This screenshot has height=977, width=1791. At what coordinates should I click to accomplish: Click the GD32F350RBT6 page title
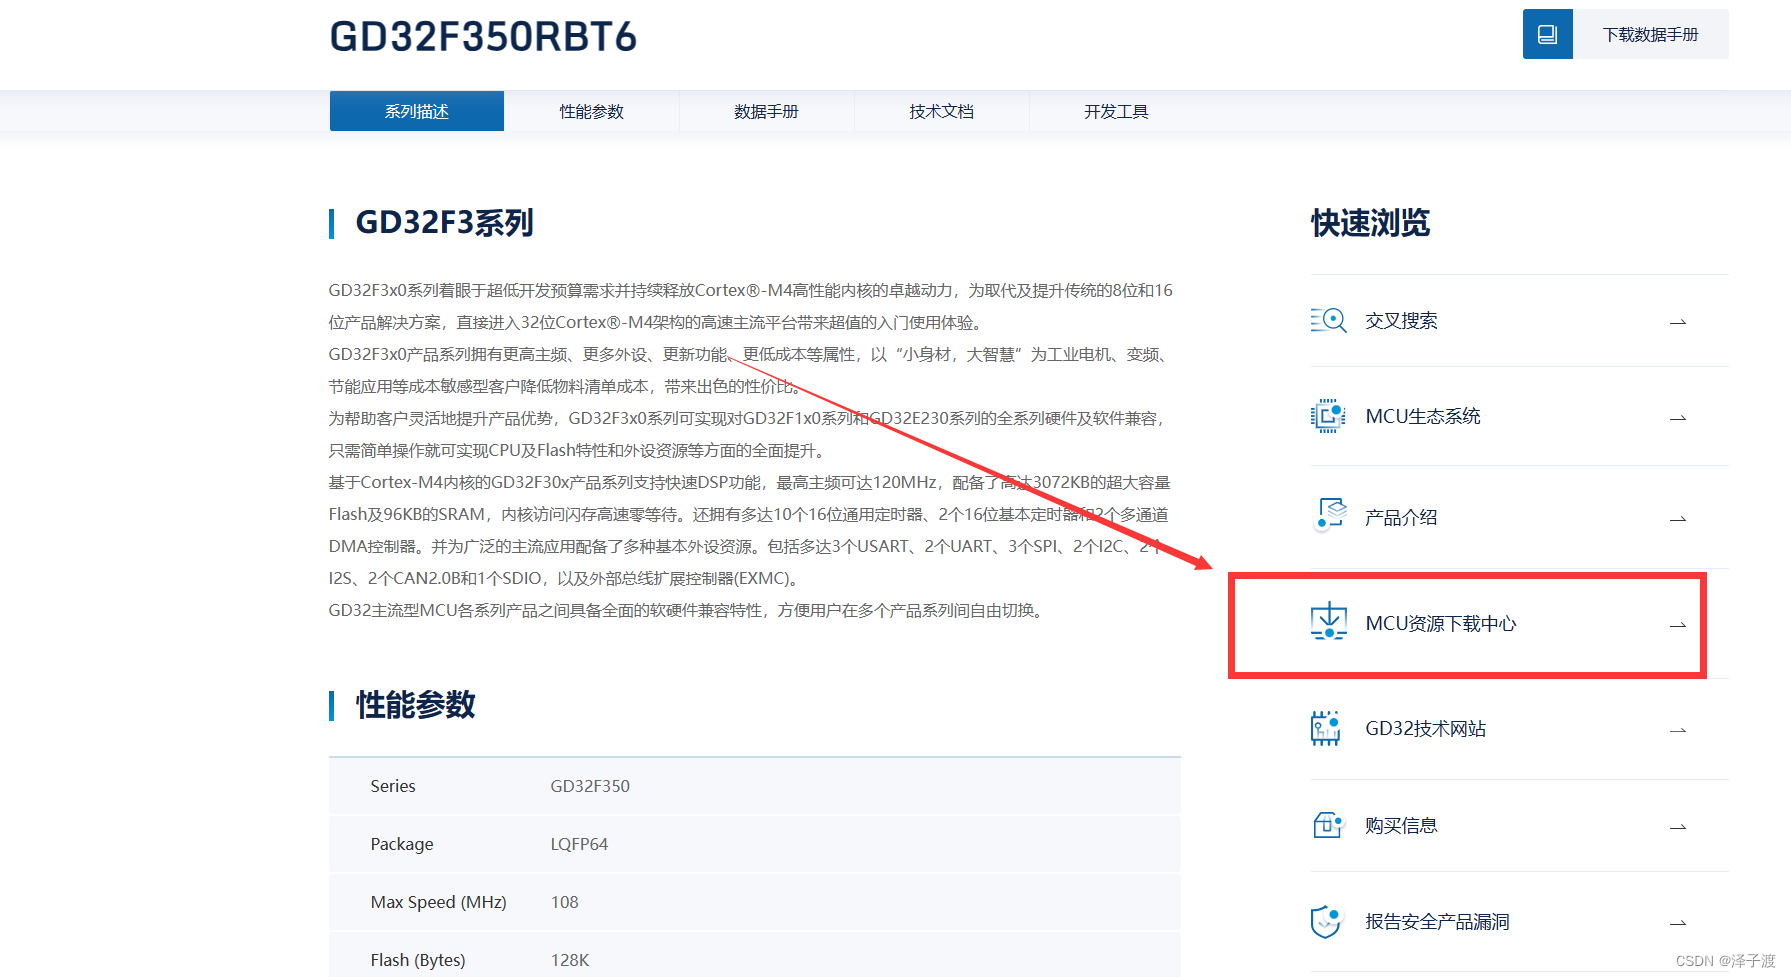pyautogui.click(x=483, y=36)
